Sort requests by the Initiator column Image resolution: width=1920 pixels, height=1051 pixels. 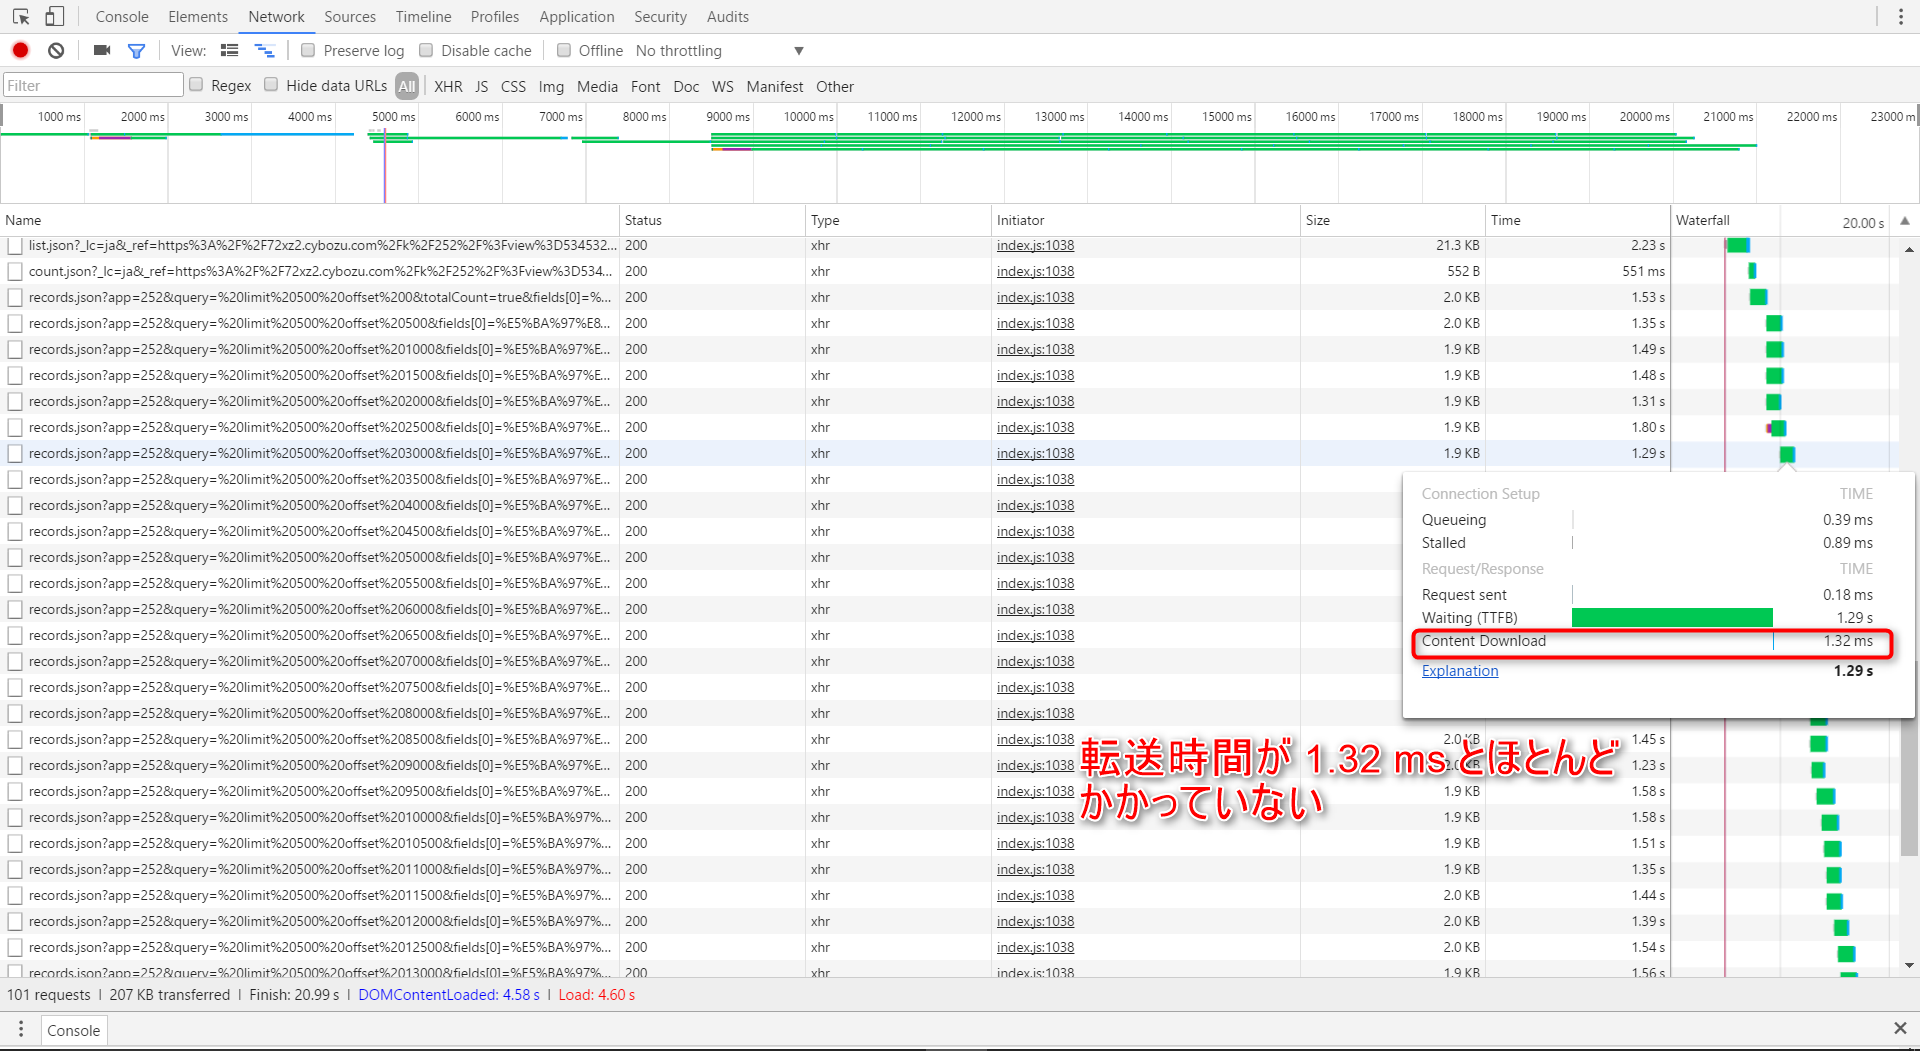tap(1146, 221)
